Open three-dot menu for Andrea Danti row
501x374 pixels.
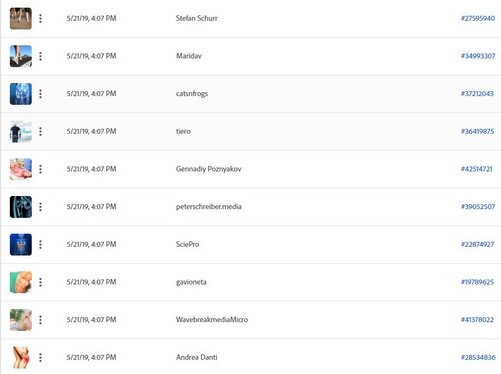(40, 357)
